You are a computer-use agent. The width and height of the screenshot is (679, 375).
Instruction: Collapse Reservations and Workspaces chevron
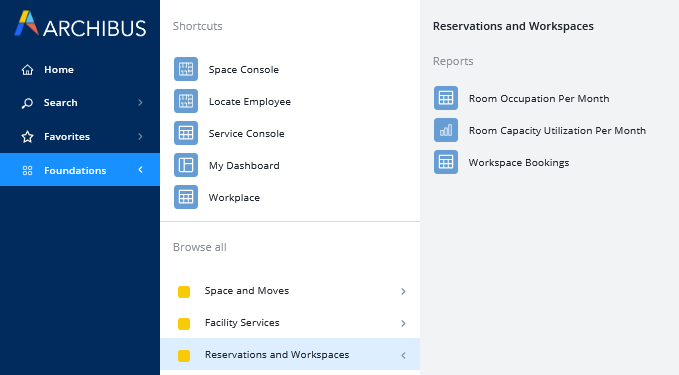(x=403, y=356)
